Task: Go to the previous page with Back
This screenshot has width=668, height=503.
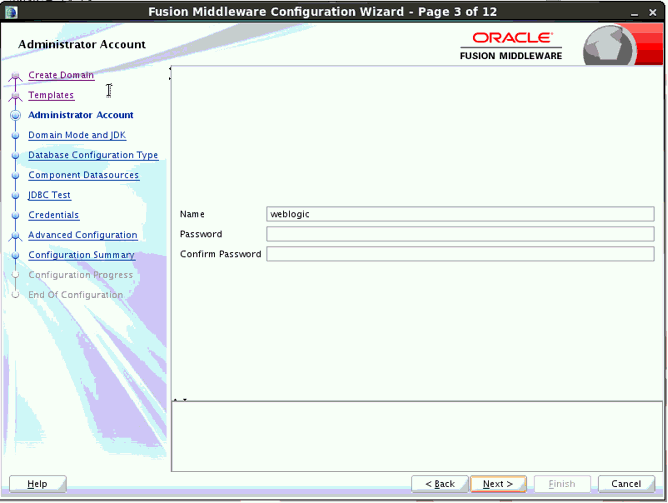Action: point(440,484)
